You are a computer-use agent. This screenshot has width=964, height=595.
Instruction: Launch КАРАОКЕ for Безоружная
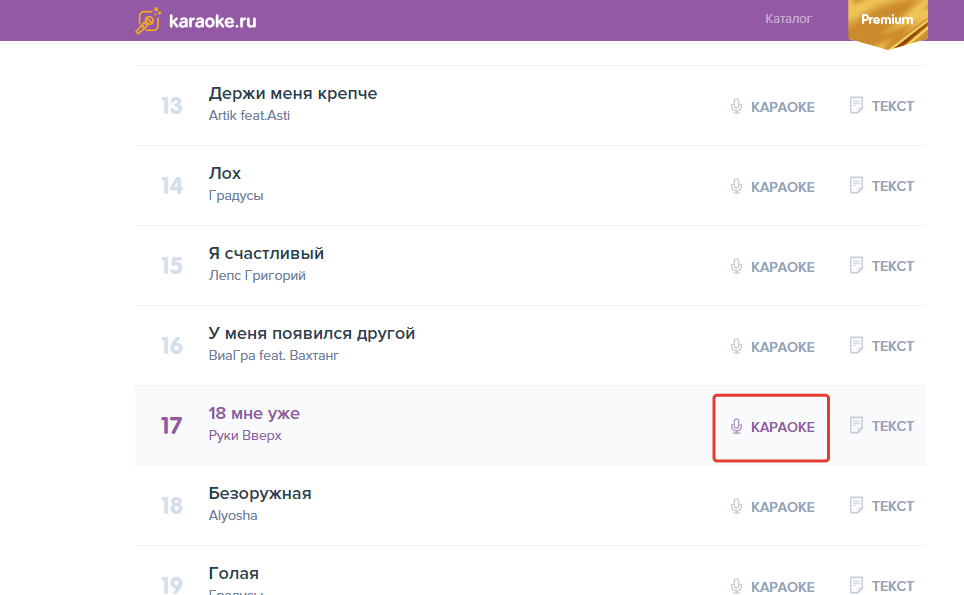click(783, 506)
